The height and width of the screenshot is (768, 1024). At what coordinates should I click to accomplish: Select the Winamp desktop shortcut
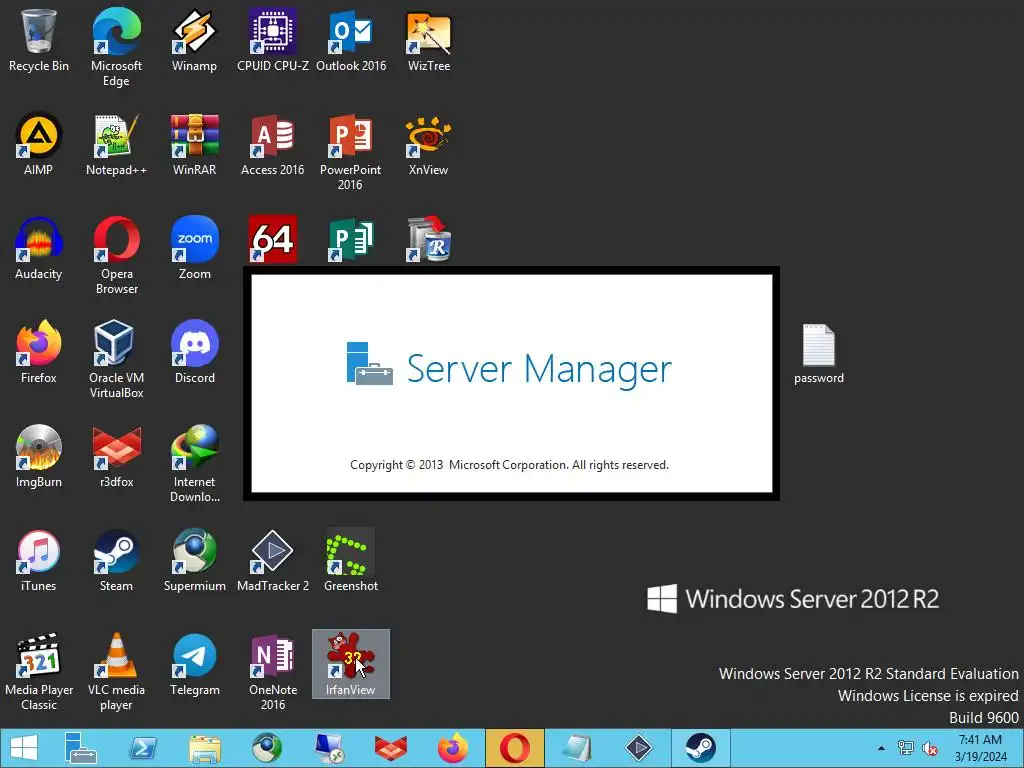(194, 40)
